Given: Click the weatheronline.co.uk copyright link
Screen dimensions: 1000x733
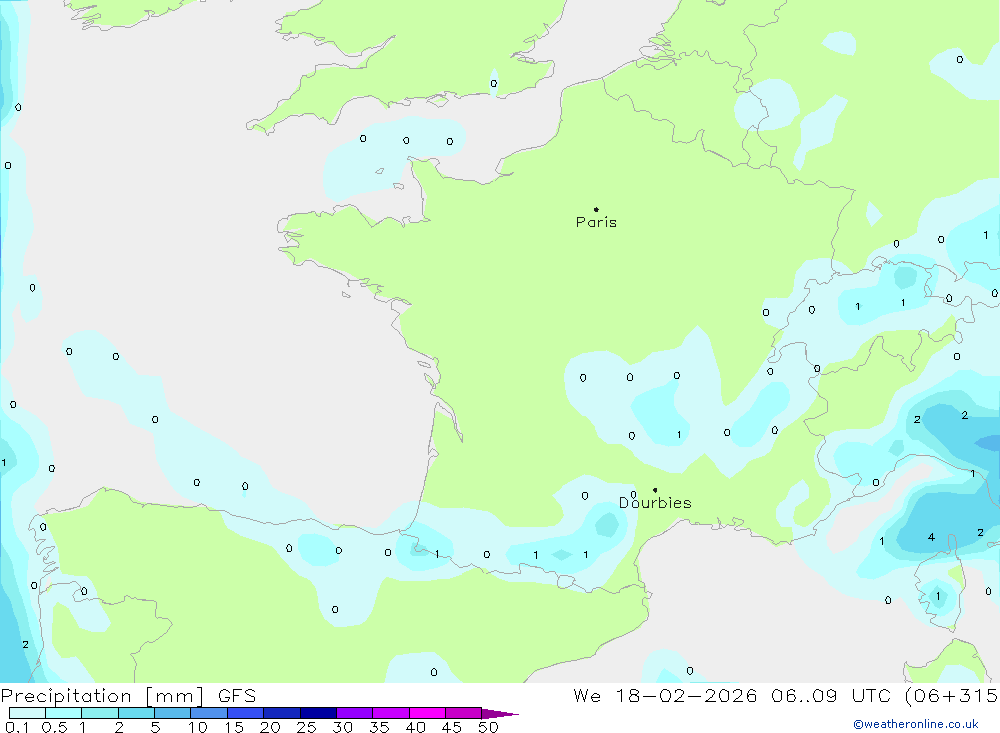Looking at the screenshot, I should pos(916,724).
